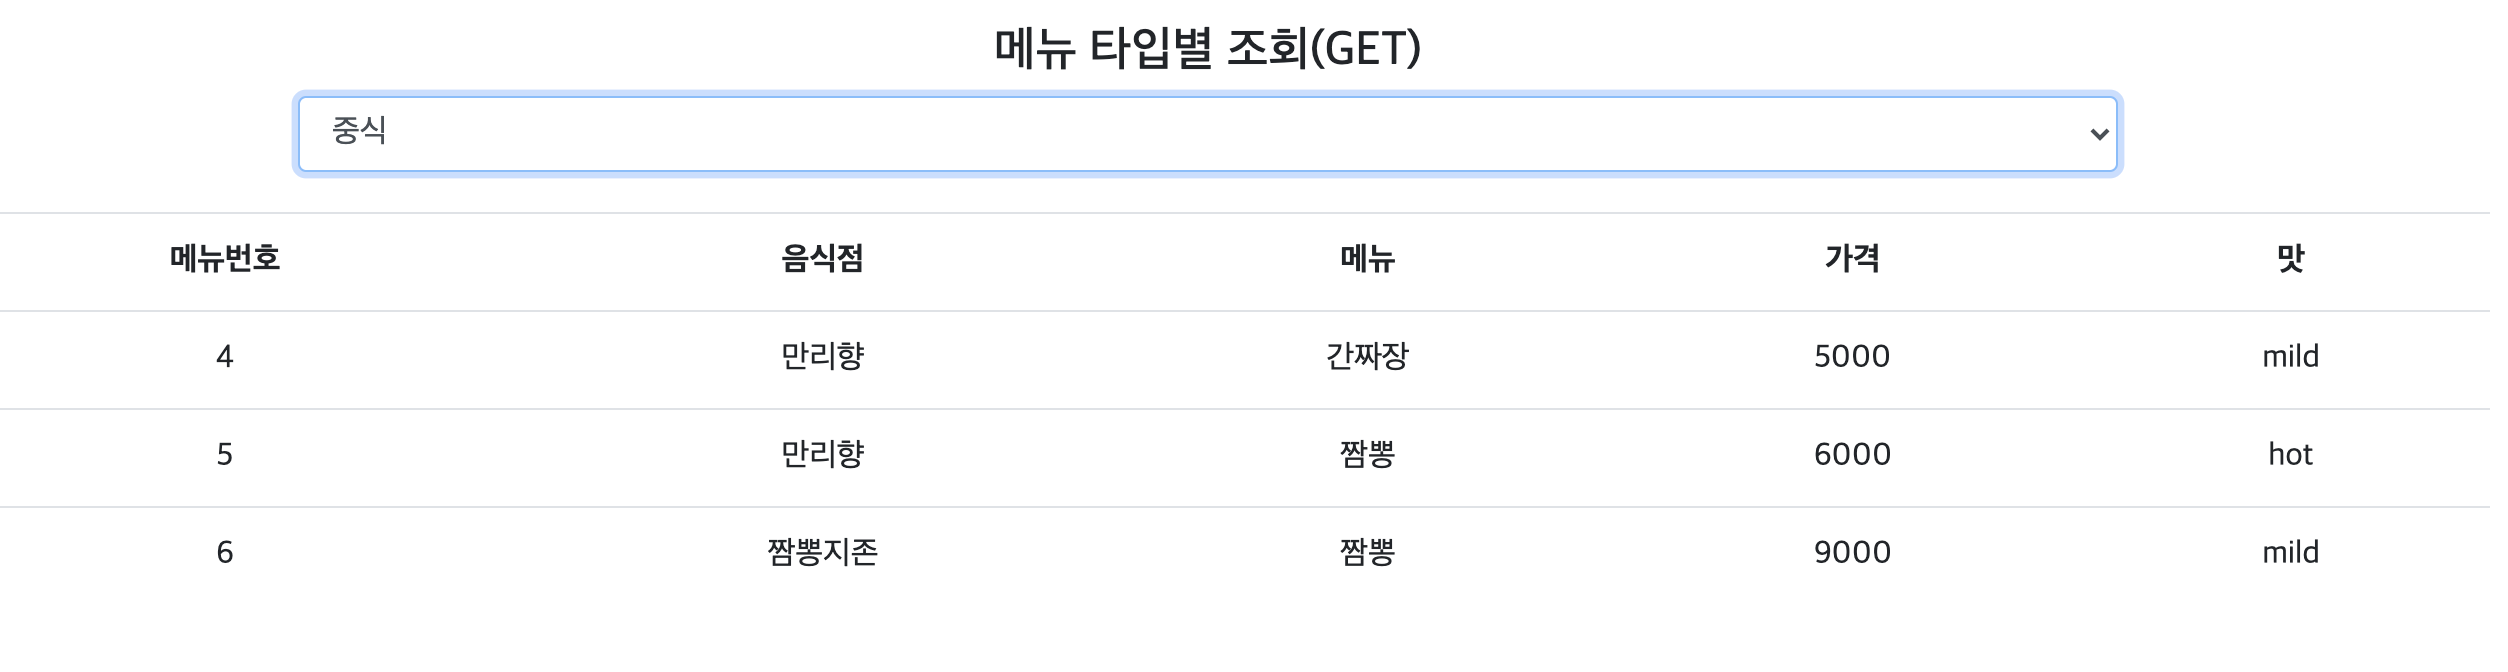Click mild in the 짬뽕지존 row

tap(2290, 553)
